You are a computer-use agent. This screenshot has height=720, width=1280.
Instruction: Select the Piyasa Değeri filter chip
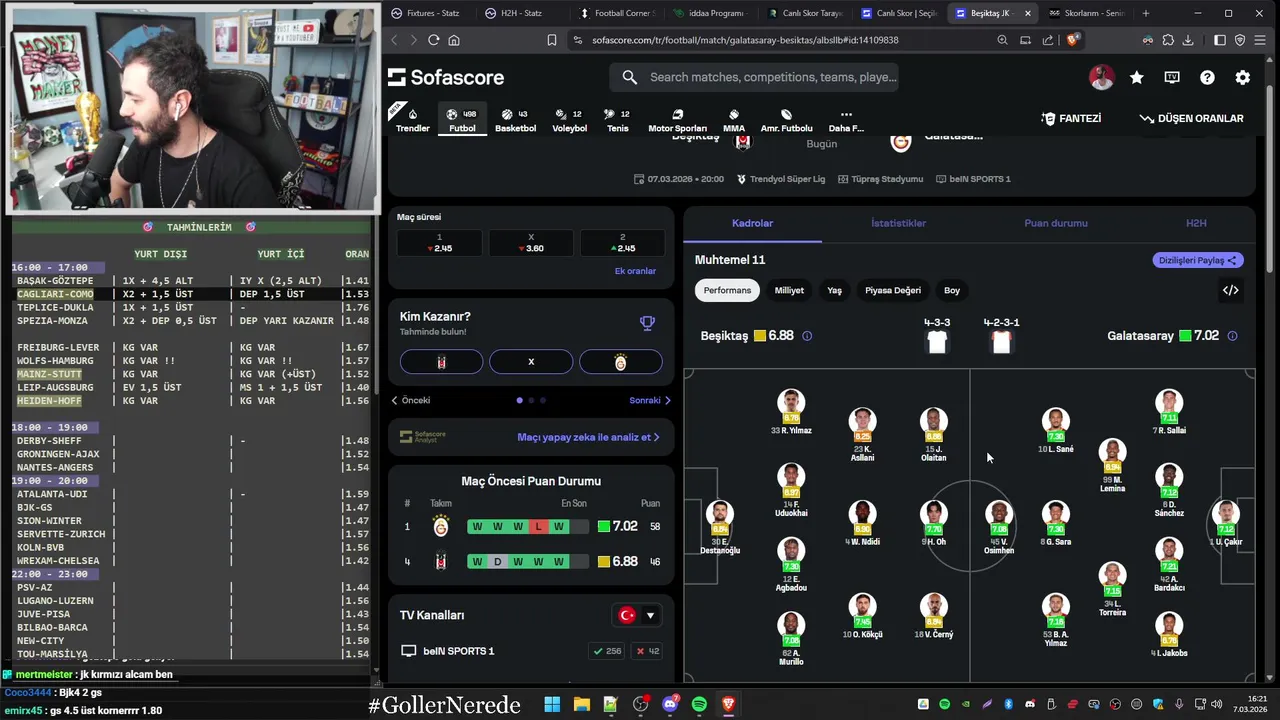tap(893, 290)
